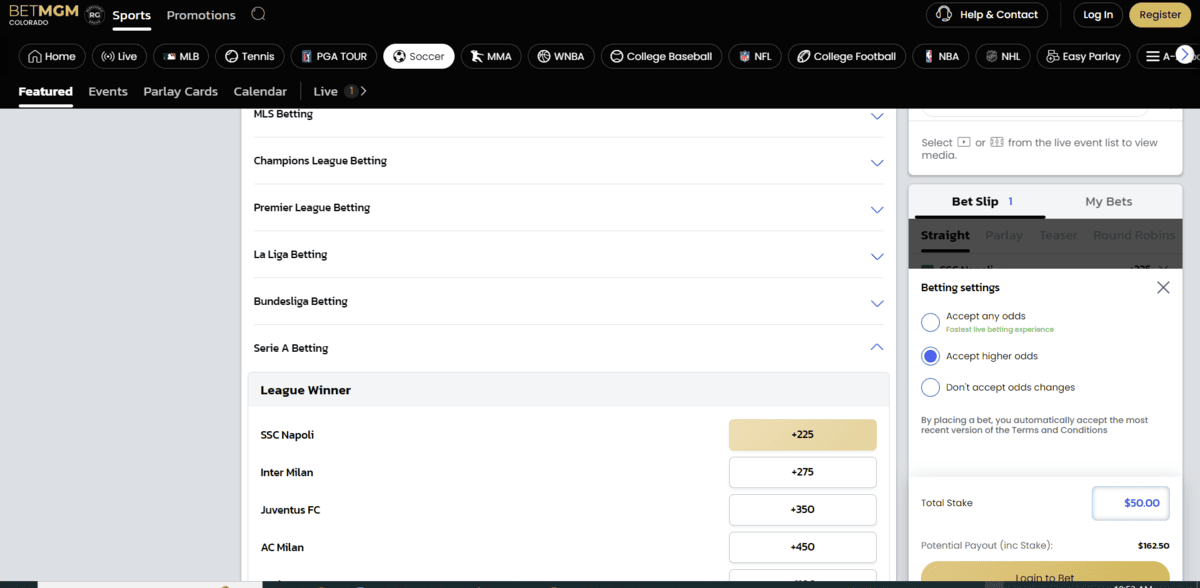Open the Promotions top tab

point(201,15)
